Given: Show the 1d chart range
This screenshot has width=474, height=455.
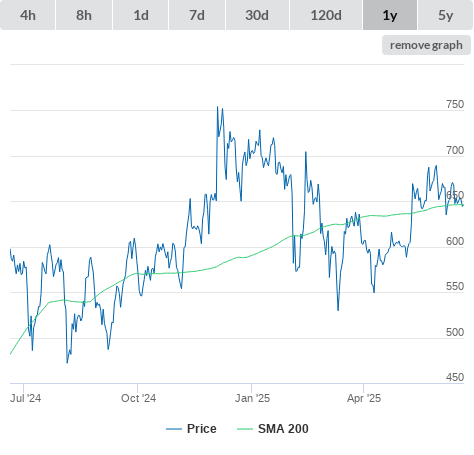Looking at the screenshot, I should pos(141,15).
